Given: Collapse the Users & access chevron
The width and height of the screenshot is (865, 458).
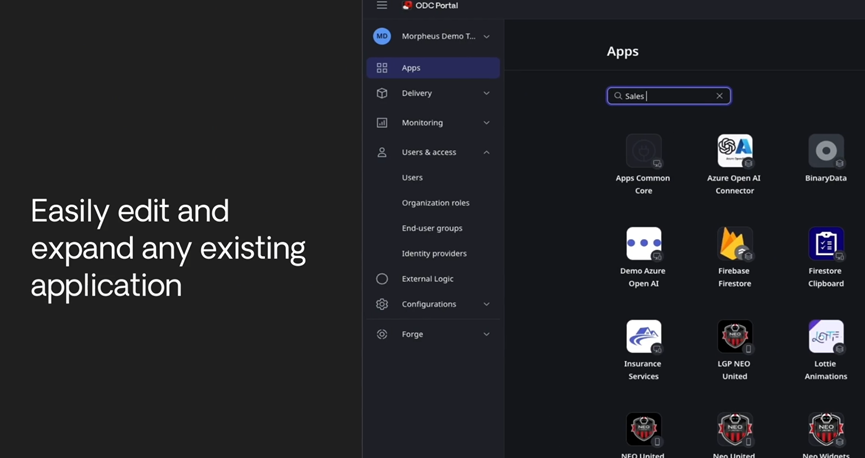Looking at the screenshot, I should coord(487,152).
